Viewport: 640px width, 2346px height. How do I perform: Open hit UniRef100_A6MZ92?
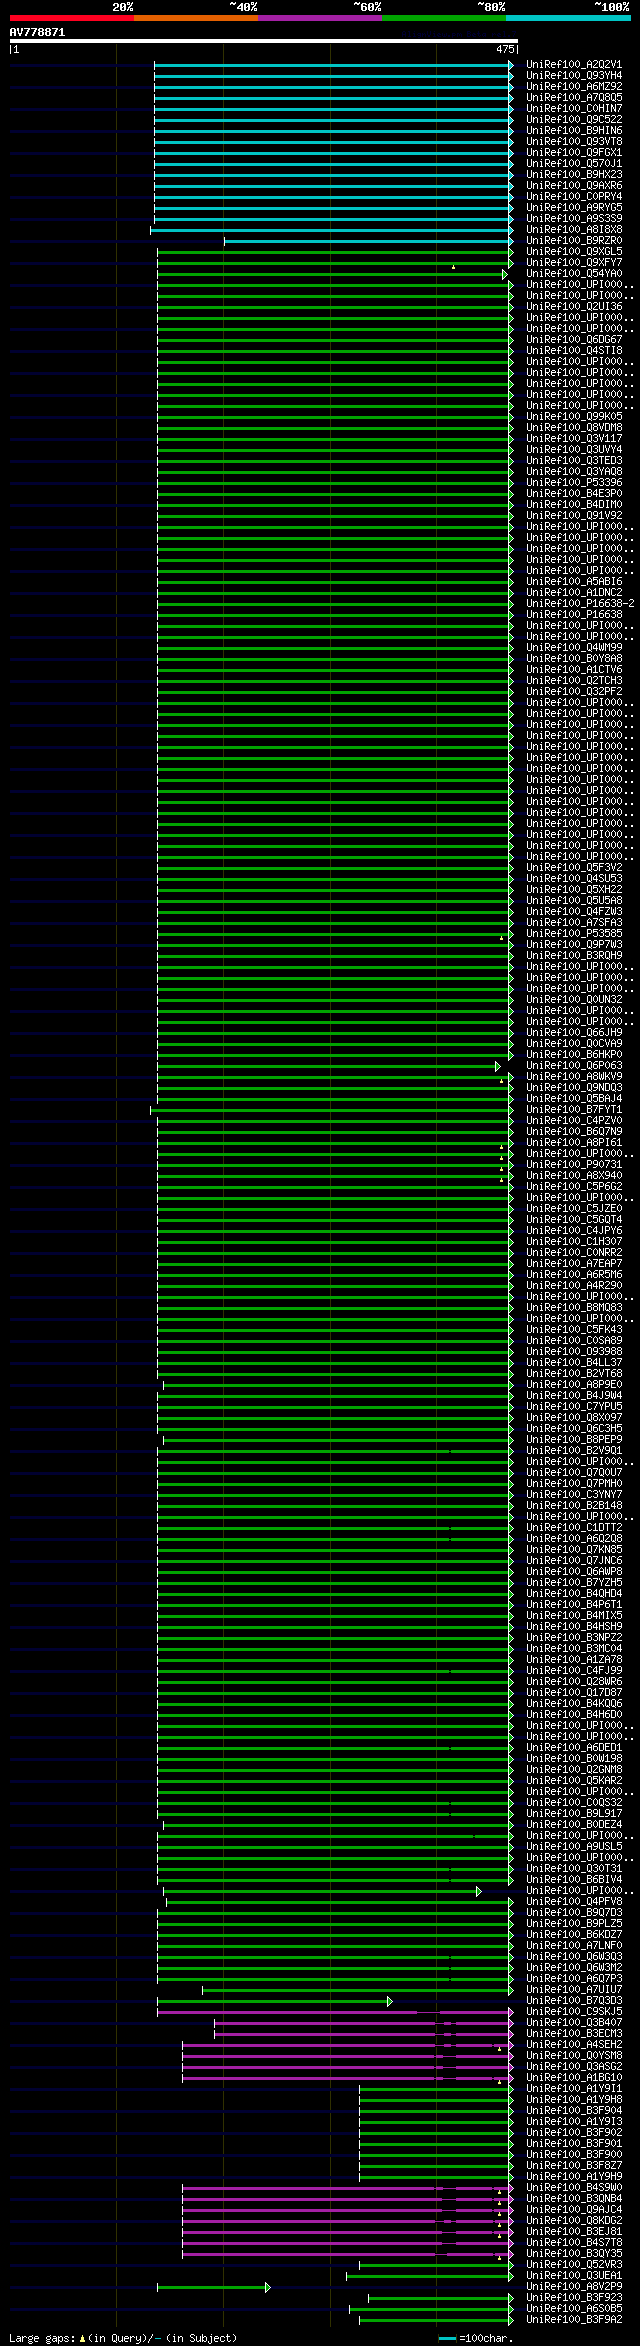pos(574,86)
